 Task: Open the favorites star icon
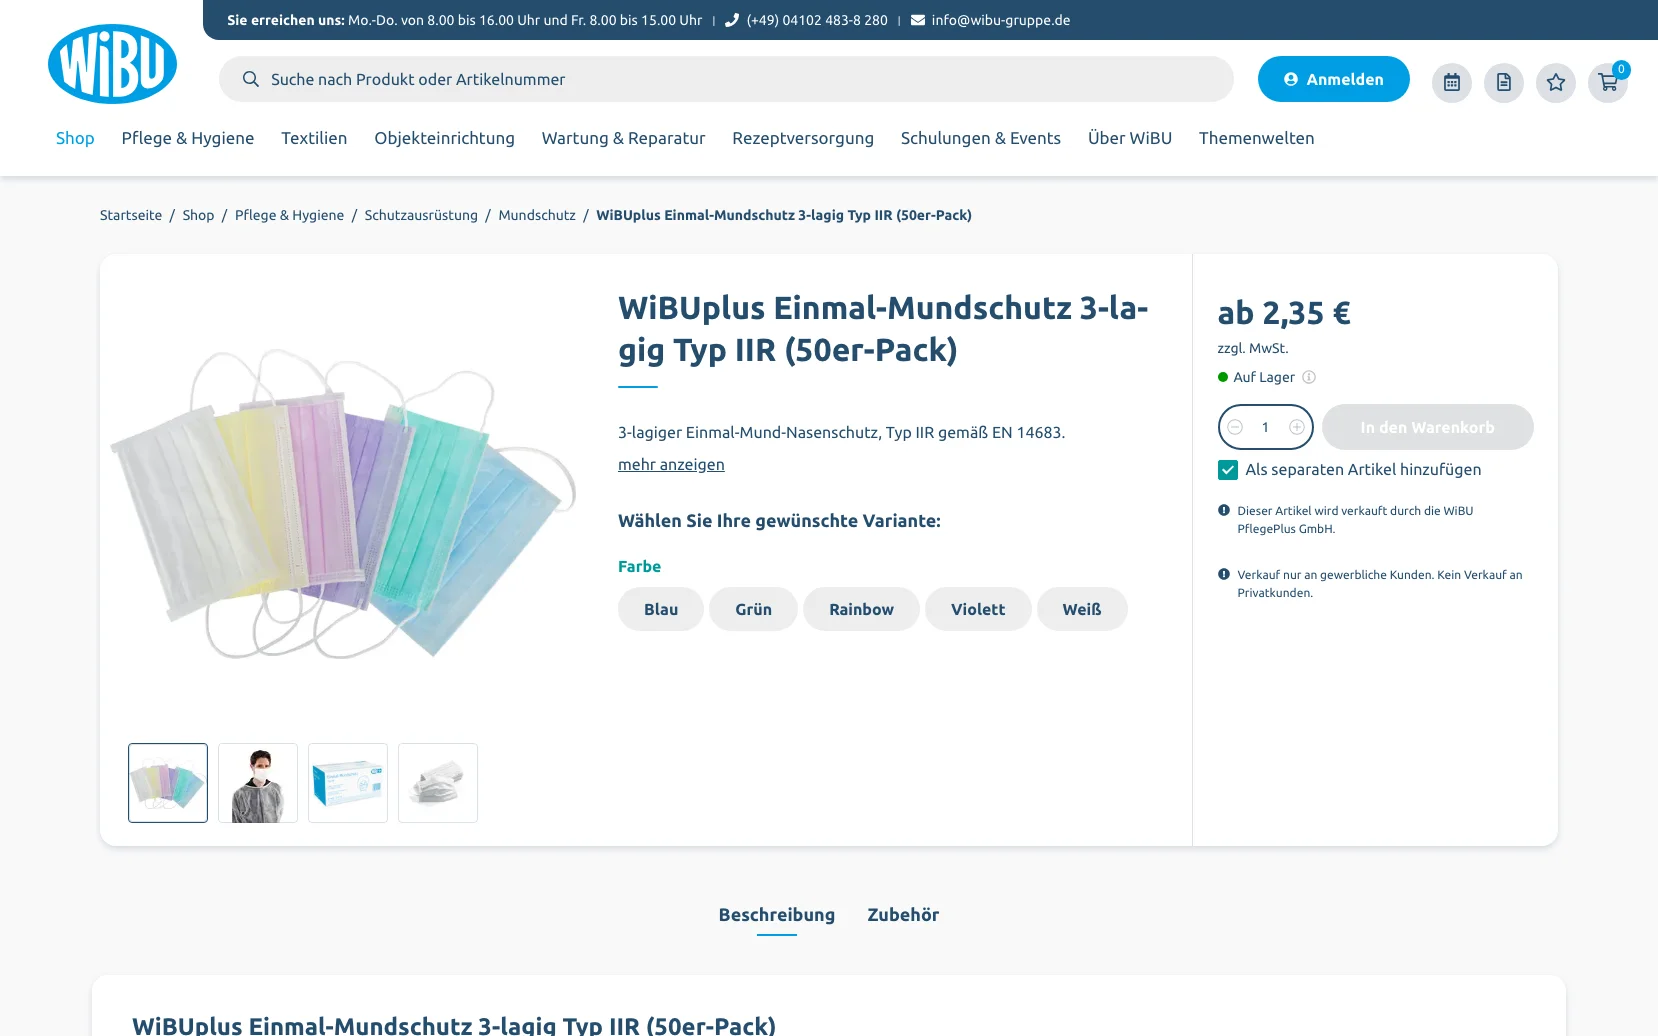coord(1556,82)
